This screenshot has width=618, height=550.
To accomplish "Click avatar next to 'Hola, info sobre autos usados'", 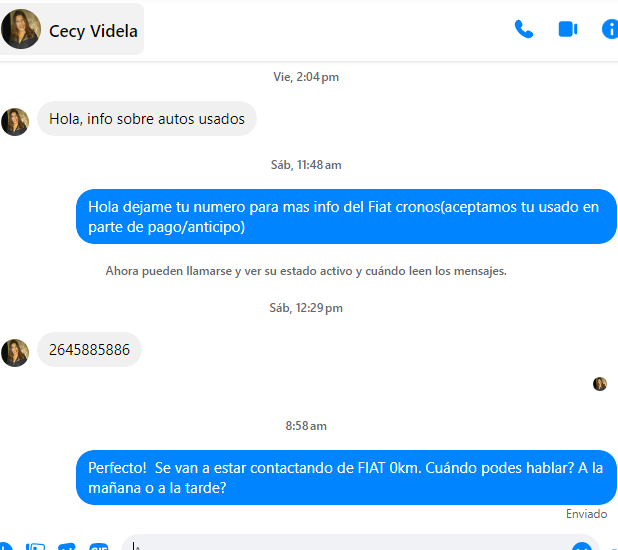I will [15, 122].
